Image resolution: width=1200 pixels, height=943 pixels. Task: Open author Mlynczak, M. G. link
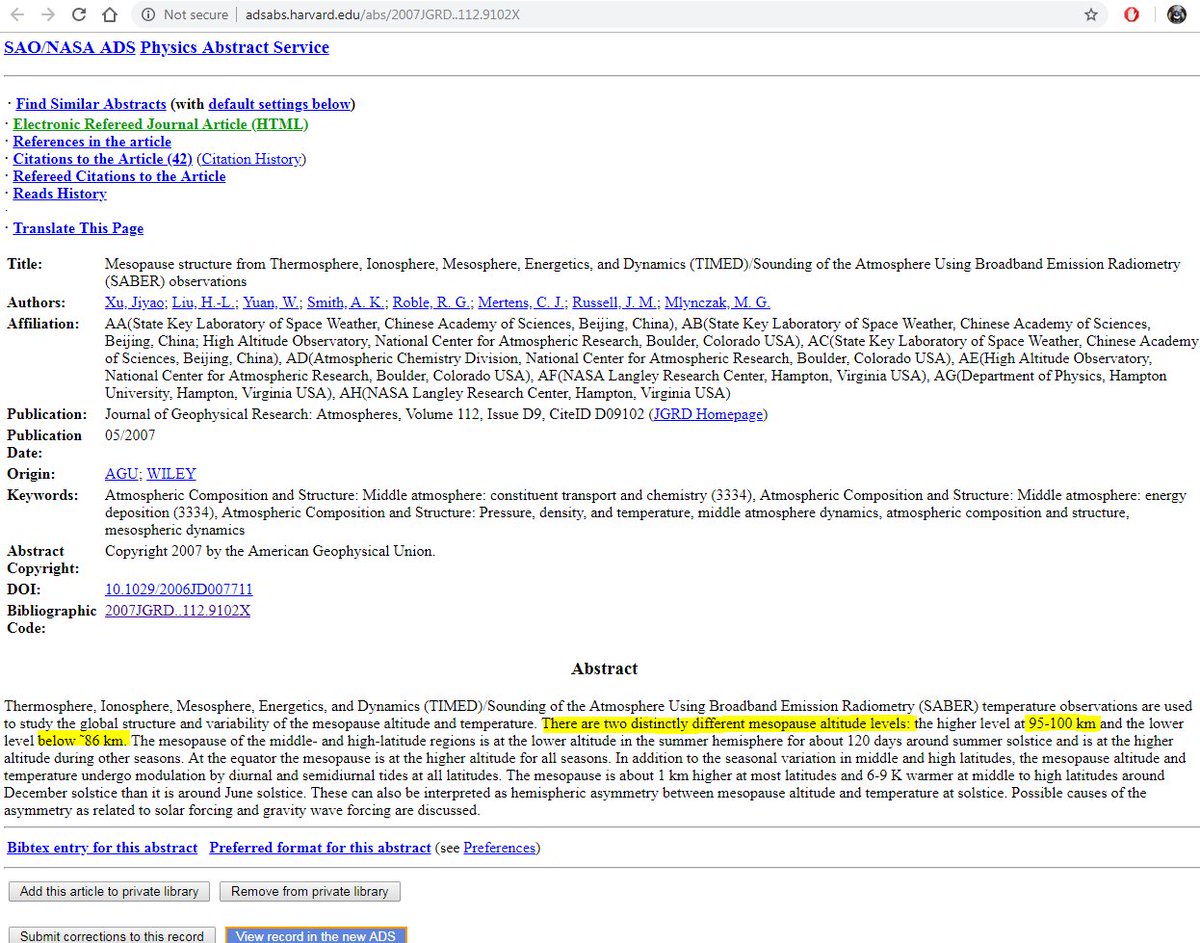click(x=716, y=302)
